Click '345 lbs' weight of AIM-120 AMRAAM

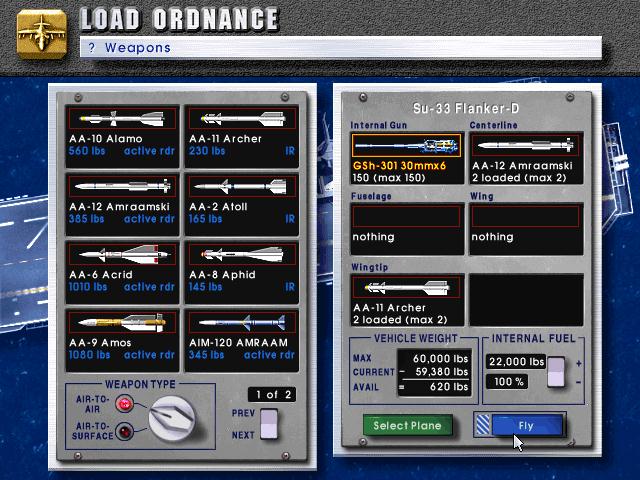(206, 355)
